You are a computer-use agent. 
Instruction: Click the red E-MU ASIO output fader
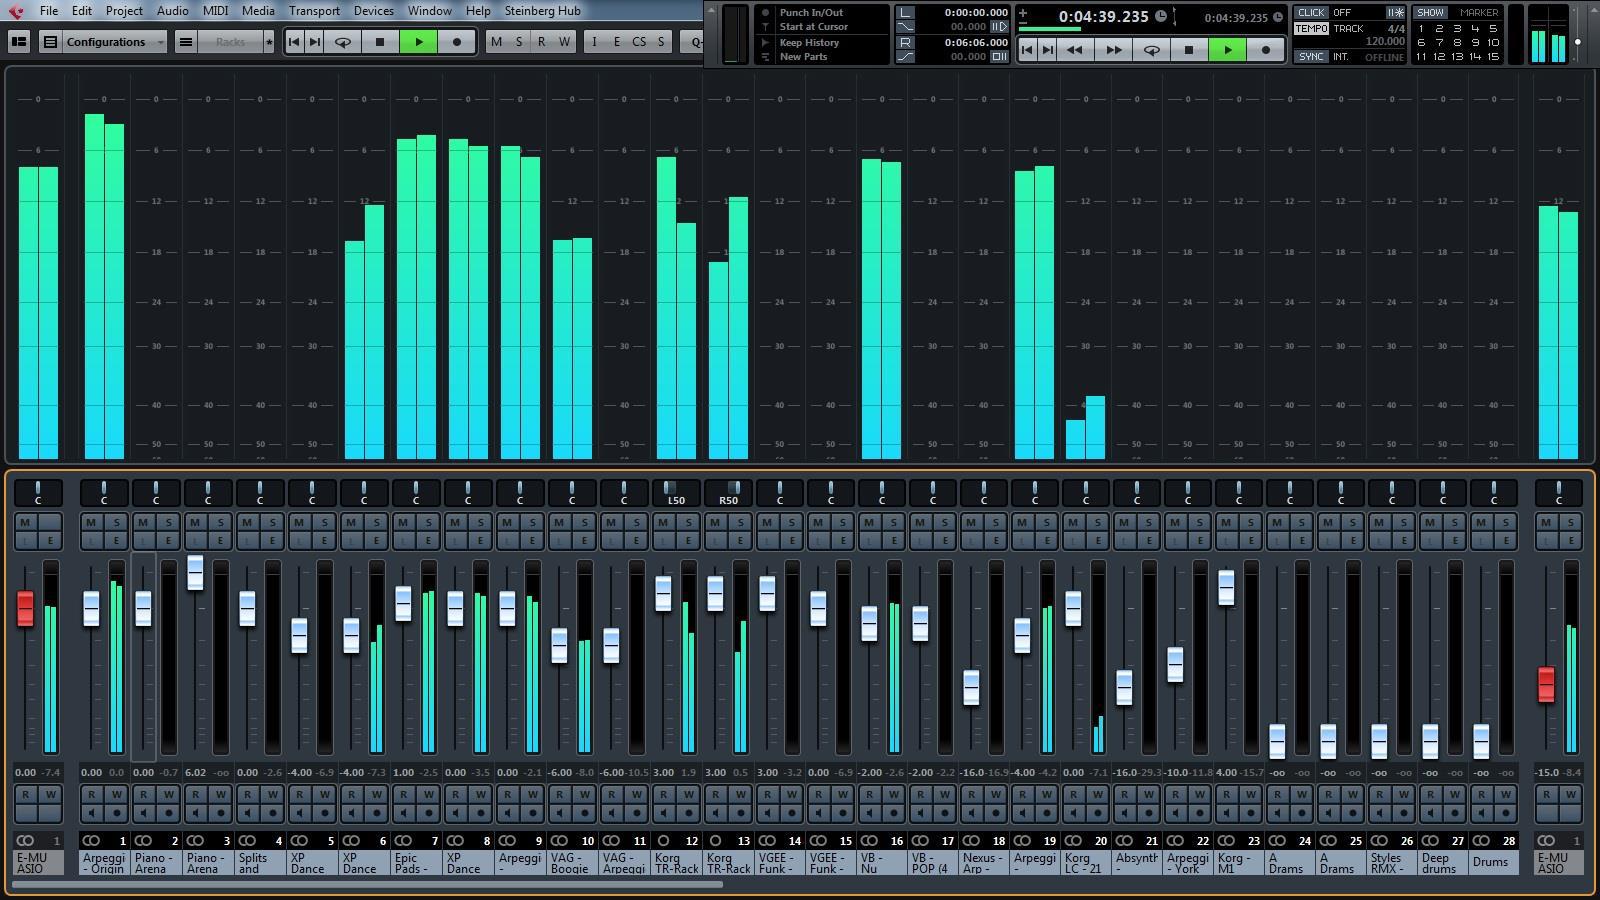(1546, 685)
